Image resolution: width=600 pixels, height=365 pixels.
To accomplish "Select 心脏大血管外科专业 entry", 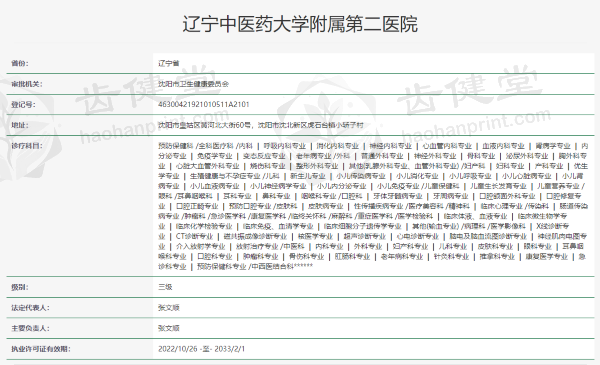I will 207,166.
